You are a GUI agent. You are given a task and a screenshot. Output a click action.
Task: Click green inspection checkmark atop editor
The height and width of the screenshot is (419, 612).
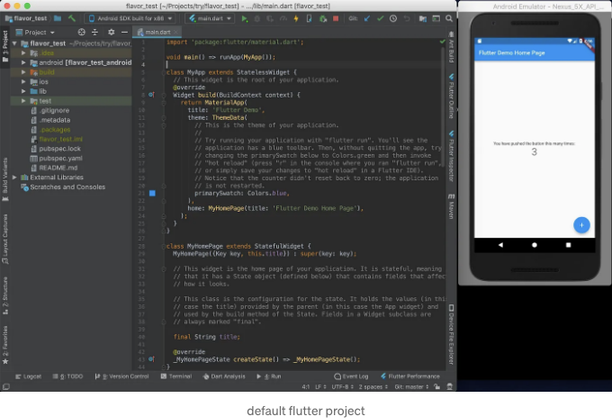(442, 41)
